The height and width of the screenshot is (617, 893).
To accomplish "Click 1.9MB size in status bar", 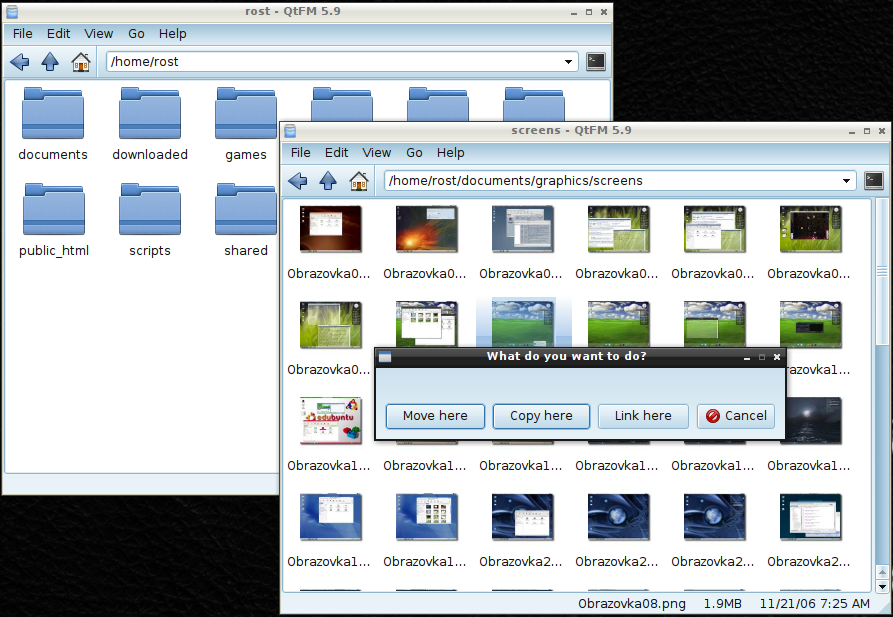I will 722,604.
